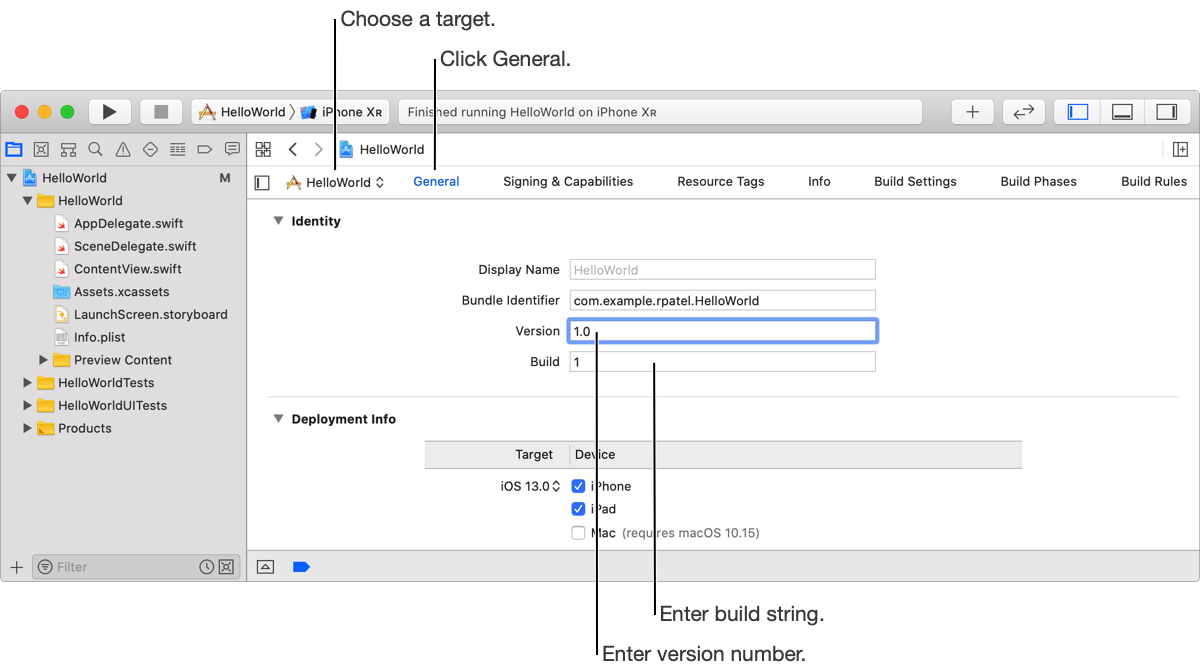Screen dimensions: 1200x672
Task: Toggle project and targets list sidebar
Action: [x=262, y=182]
